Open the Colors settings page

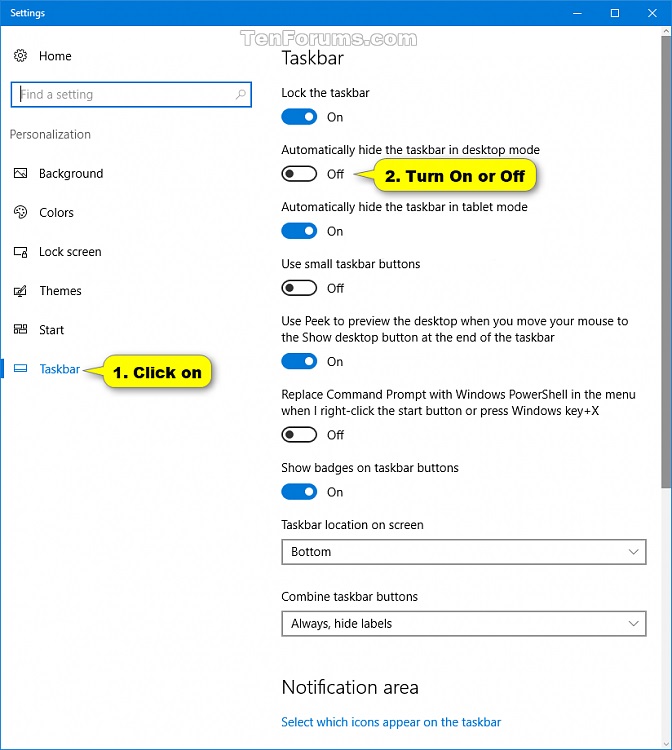click(x=56, y=212)
